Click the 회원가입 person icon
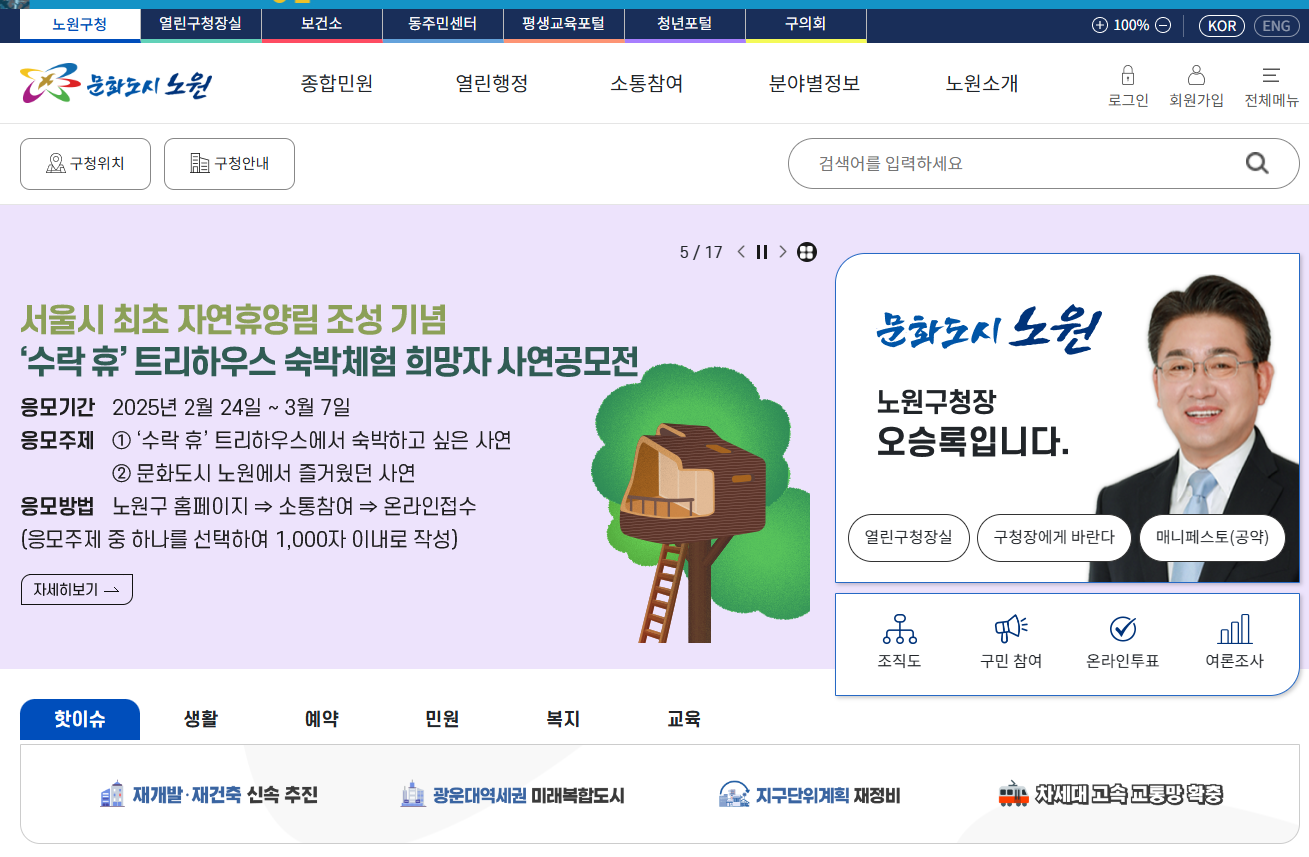 pos(1197,75)
